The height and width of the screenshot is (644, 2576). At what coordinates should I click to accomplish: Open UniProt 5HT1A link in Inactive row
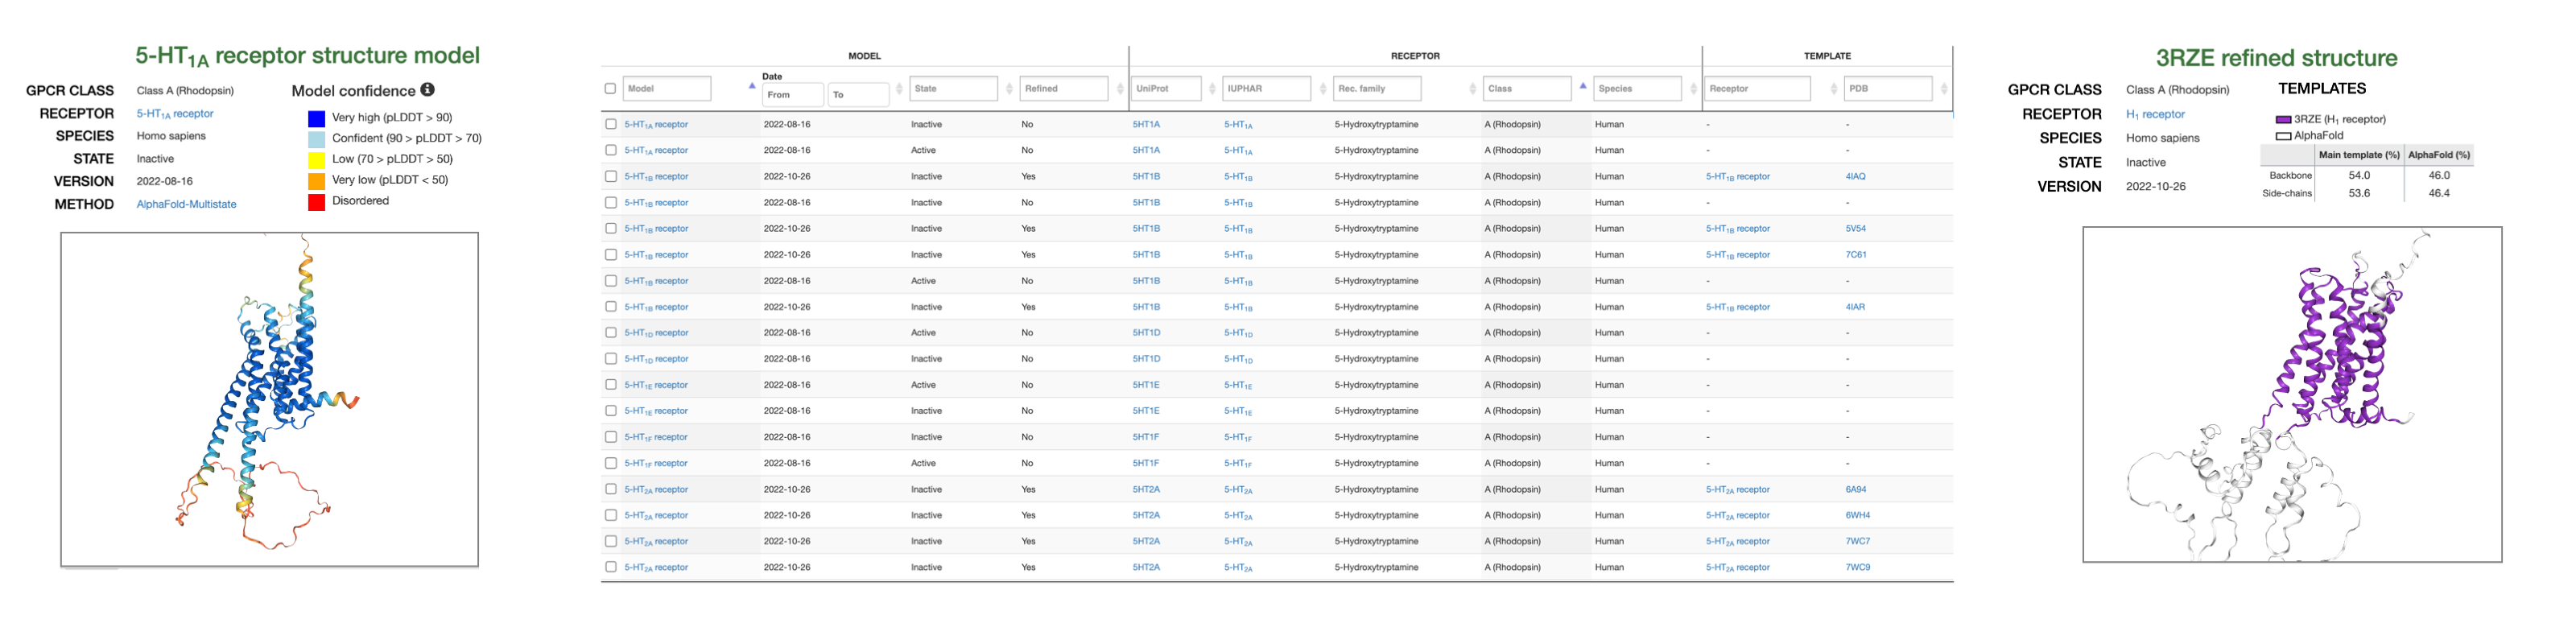[1146, 125]
